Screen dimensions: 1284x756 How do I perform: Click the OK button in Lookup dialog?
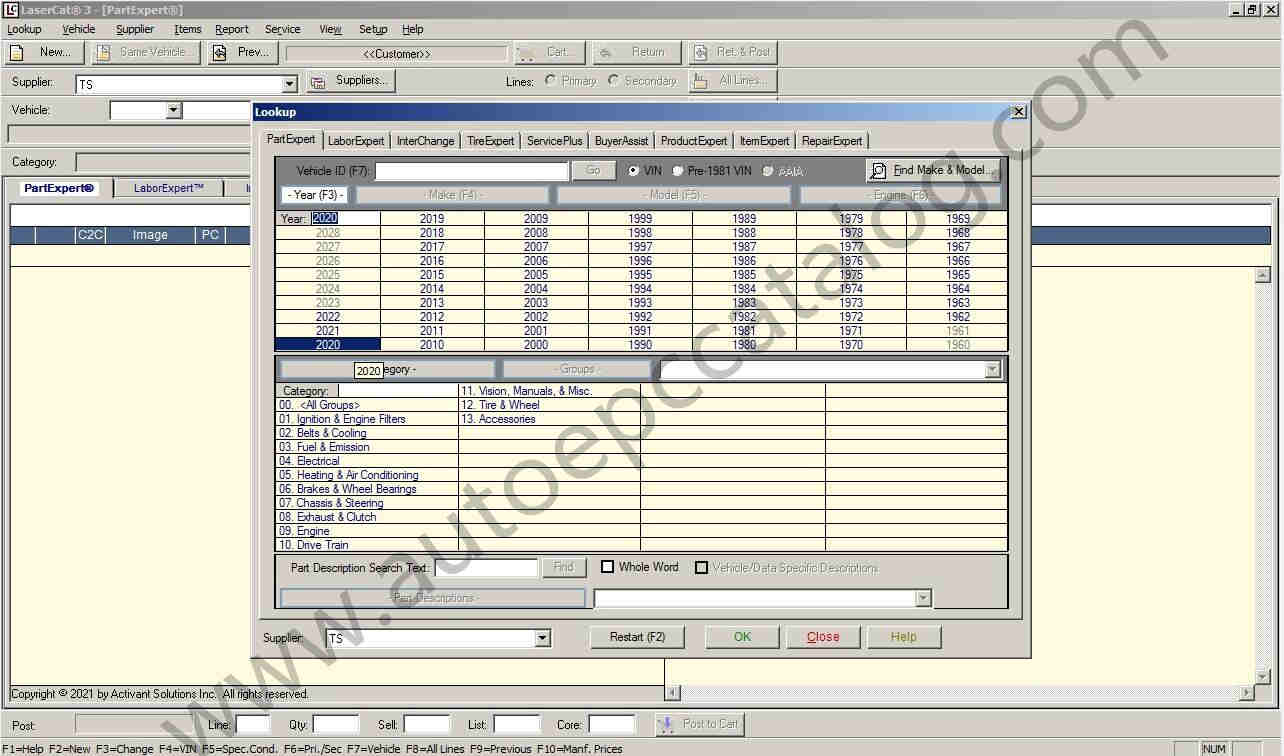(742, 637)
